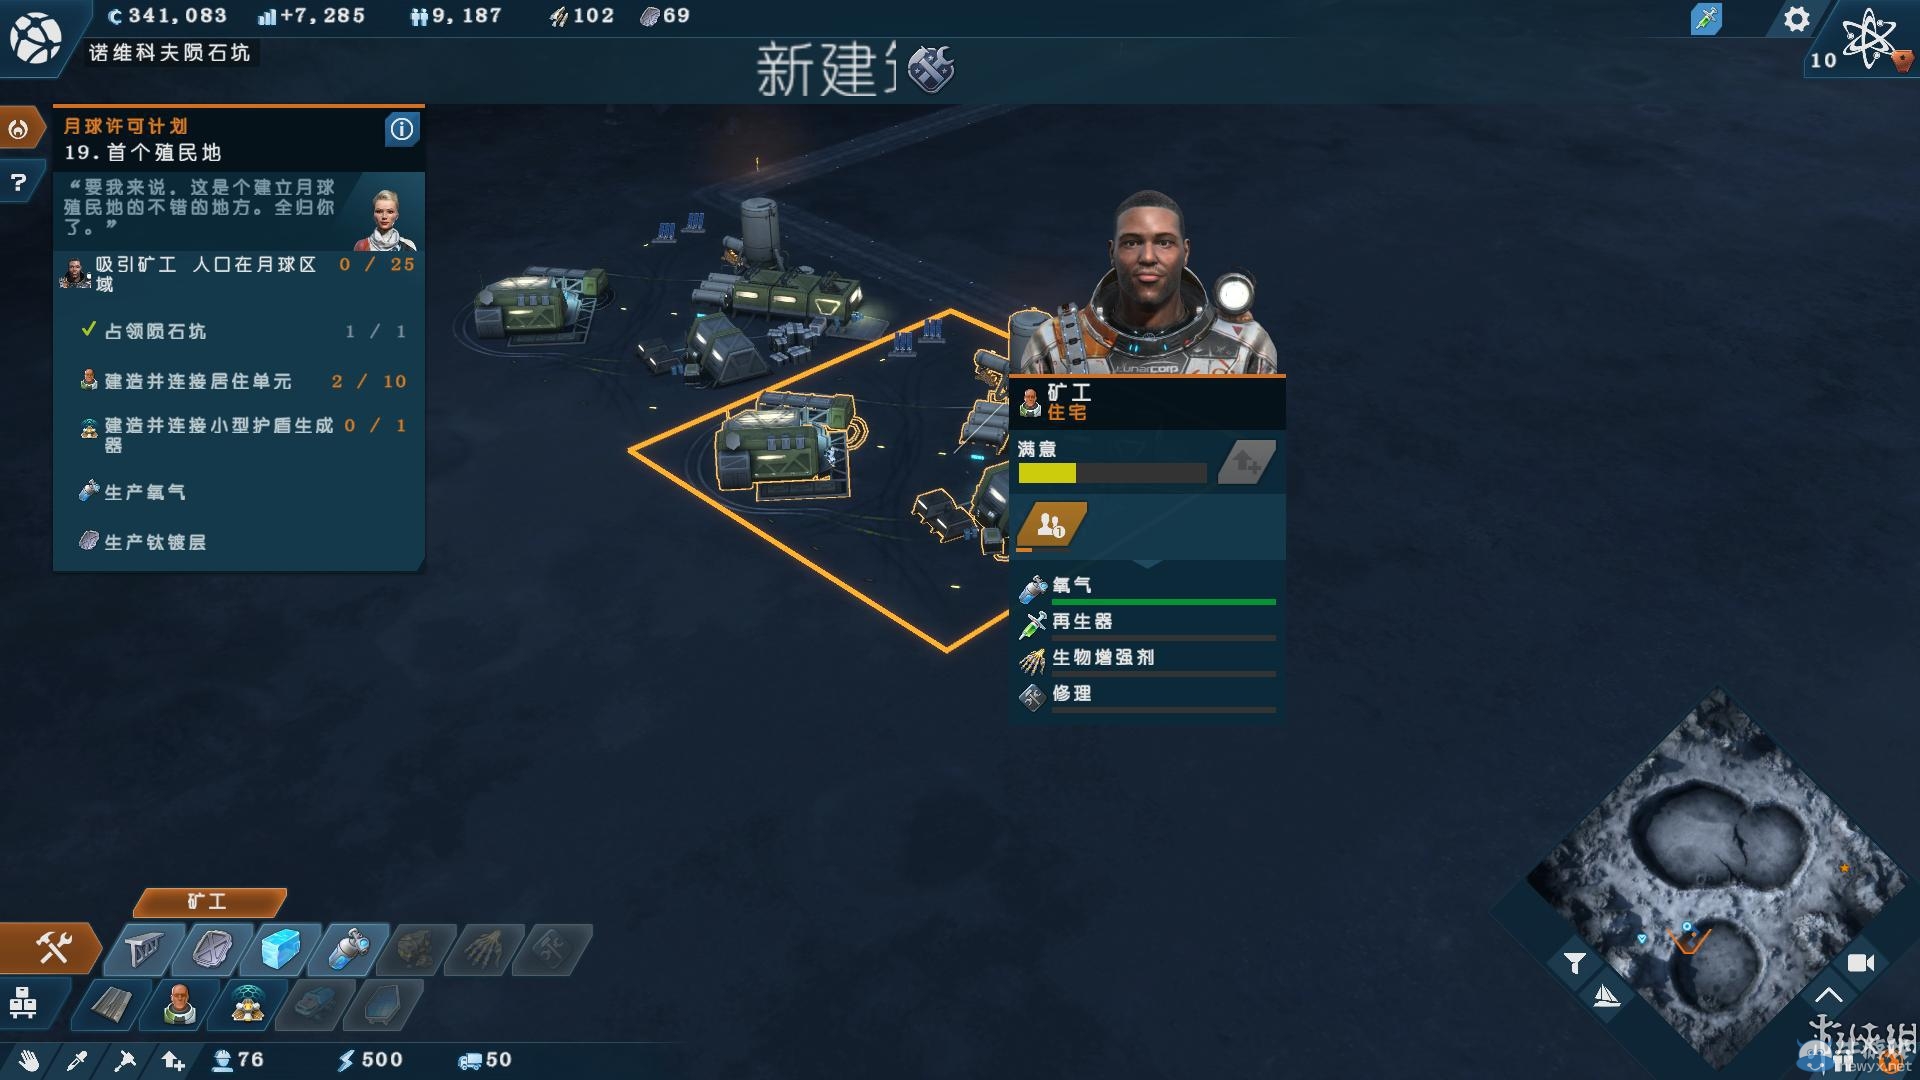Click the upgrade residence arrow button
The image size is (1920, 1080).
1246,462
